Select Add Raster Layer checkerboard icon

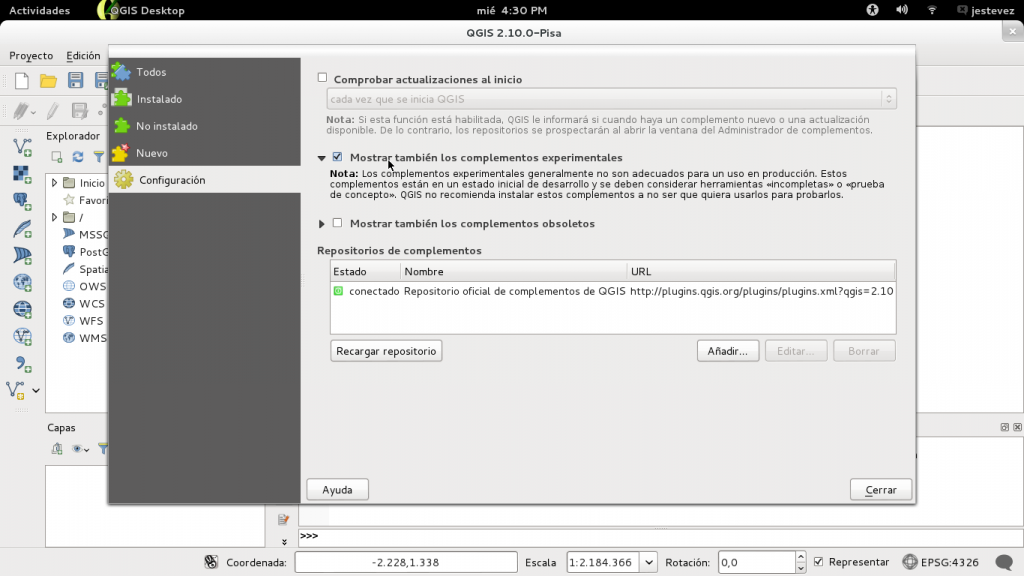point(22,174)
